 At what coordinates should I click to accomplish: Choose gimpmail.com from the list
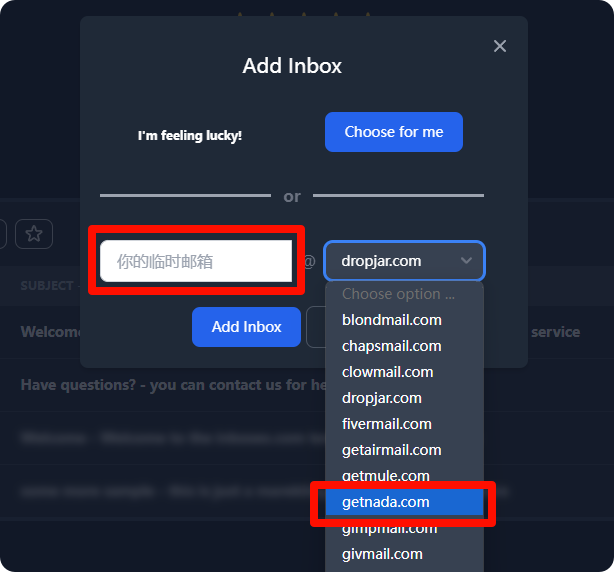click(390, 528)
